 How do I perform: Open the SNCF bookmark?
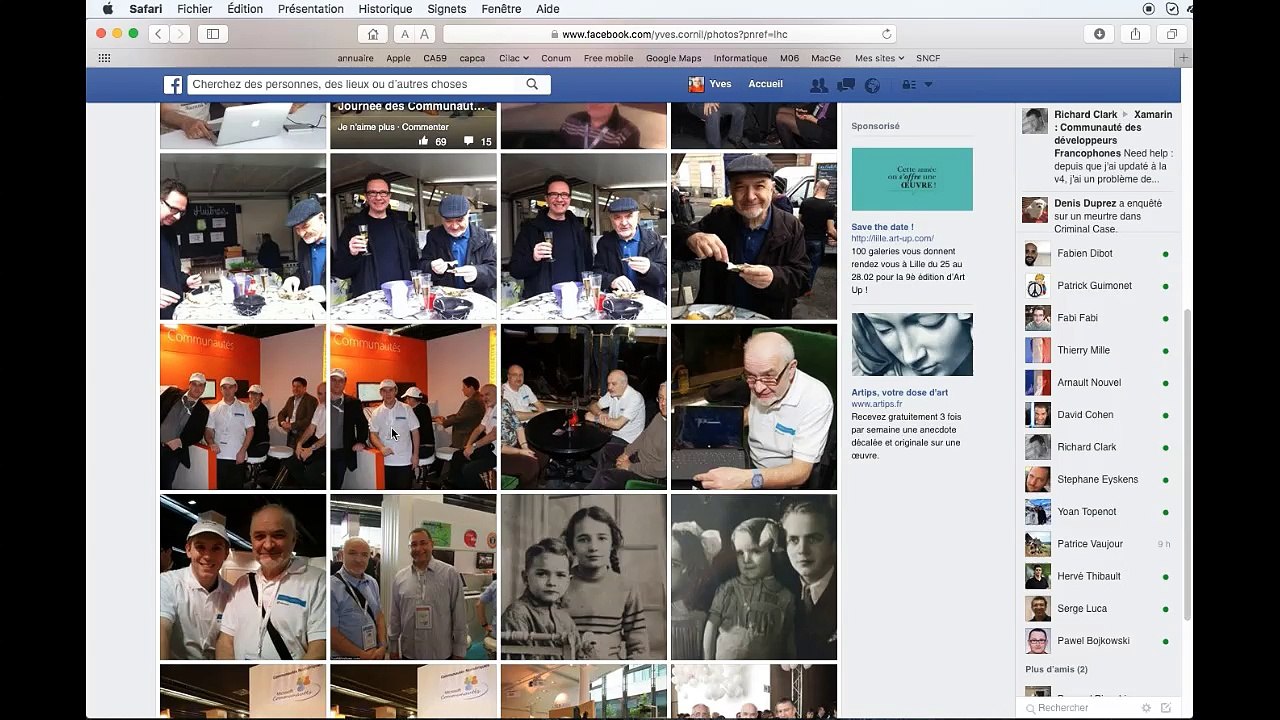click(x=928, y=58)
